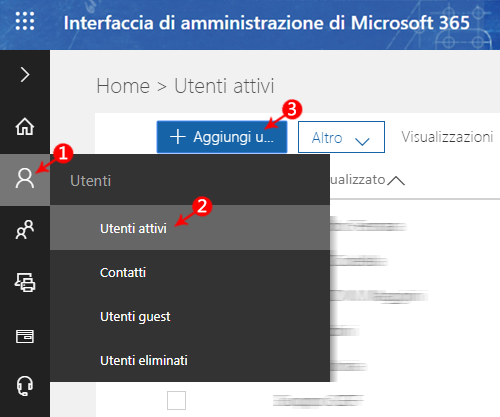
Task: Open the Visualizzazioni filter
Action: coord(447,137)
